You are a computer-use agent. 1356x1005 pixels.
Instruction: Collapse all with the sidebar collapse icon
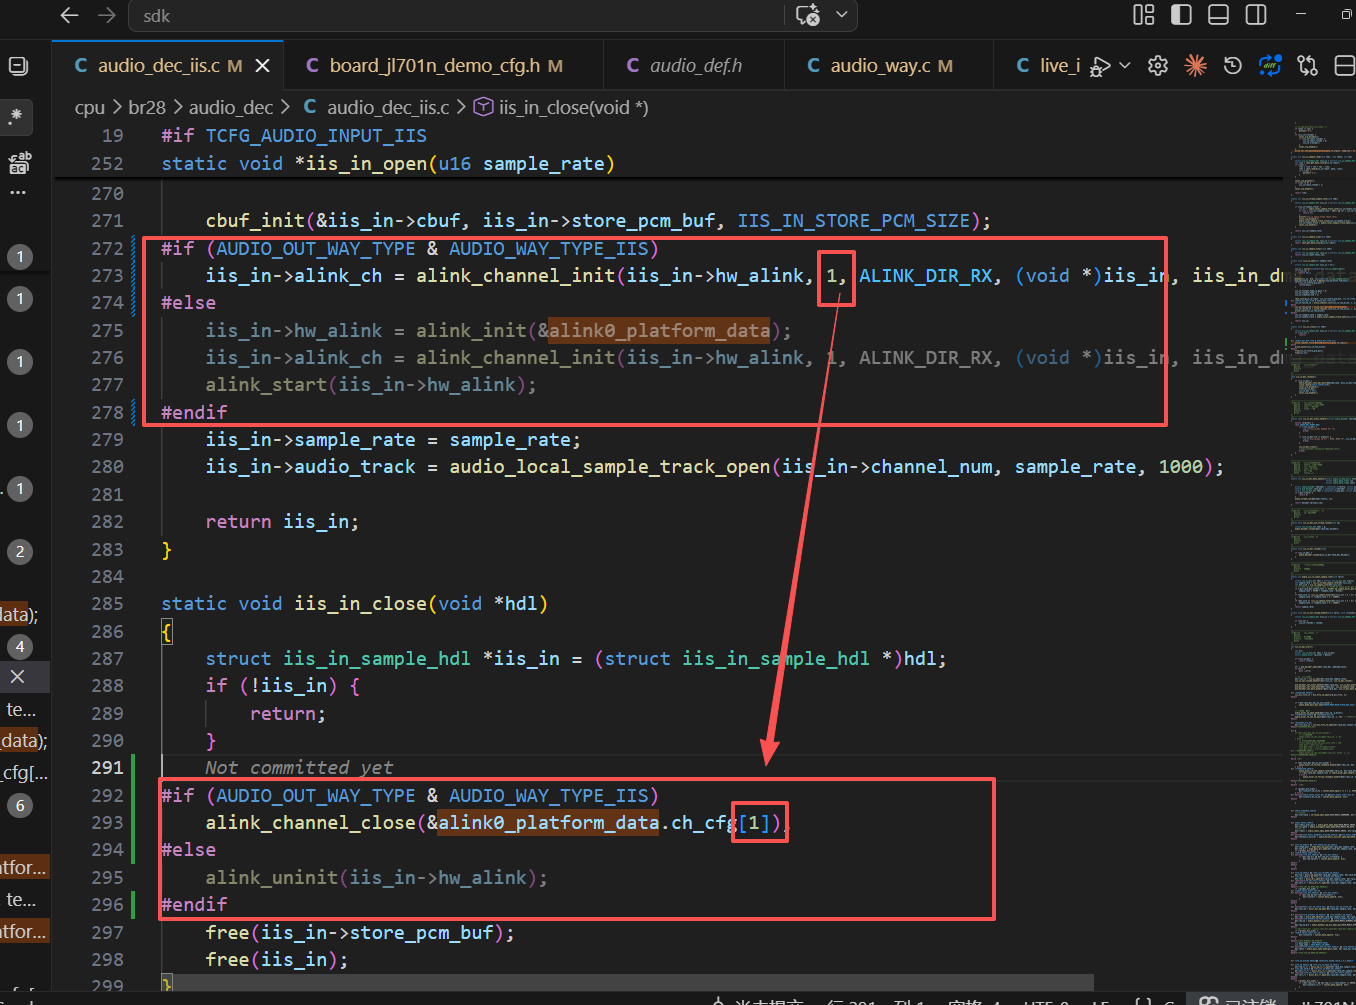point(18,66)
